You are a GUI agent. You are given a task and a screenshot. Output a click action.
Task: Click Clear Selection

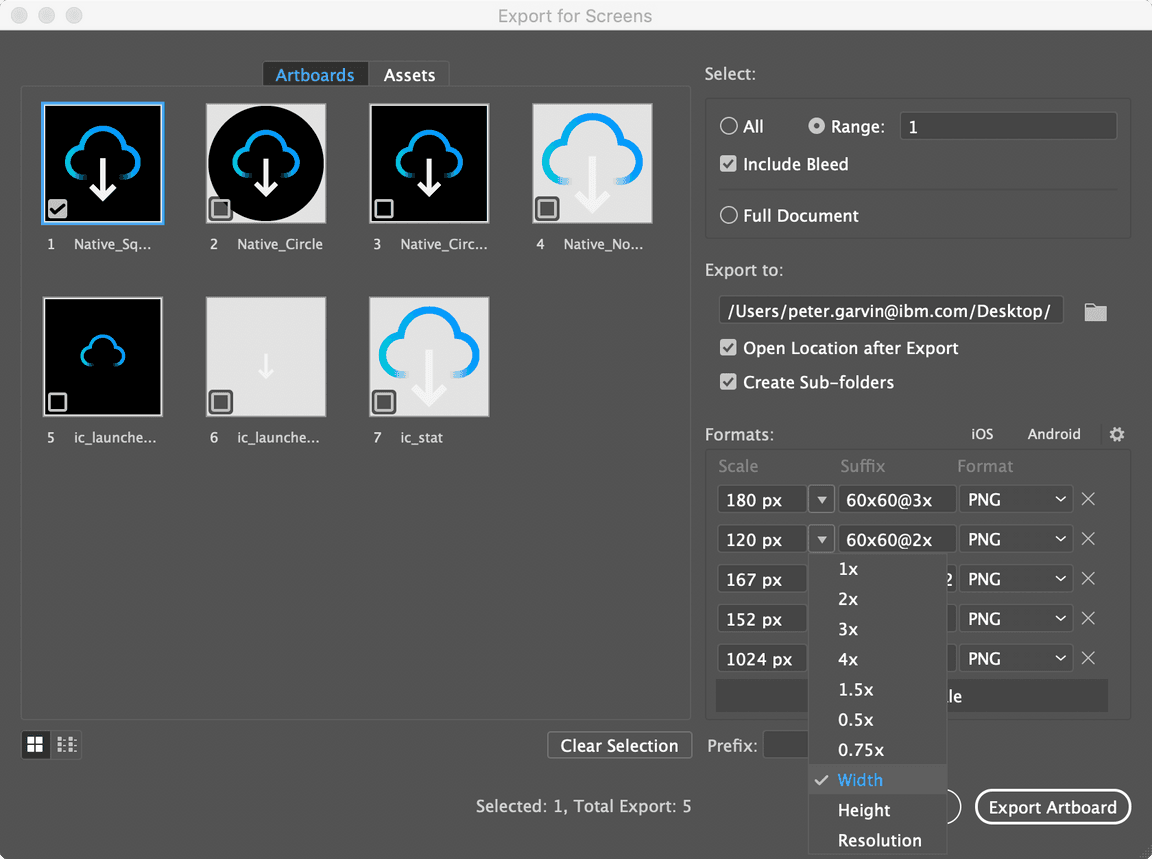point(619,745)
